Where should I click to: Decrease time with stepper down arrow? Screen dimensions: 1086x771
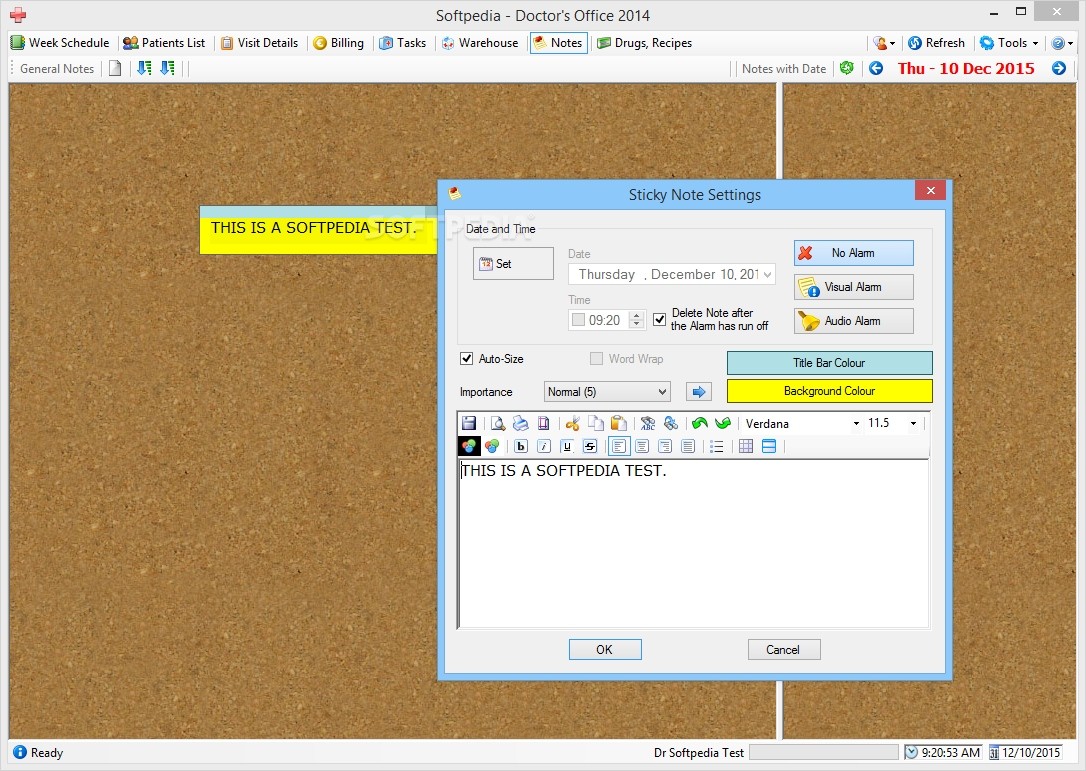[x=637, y=324]
